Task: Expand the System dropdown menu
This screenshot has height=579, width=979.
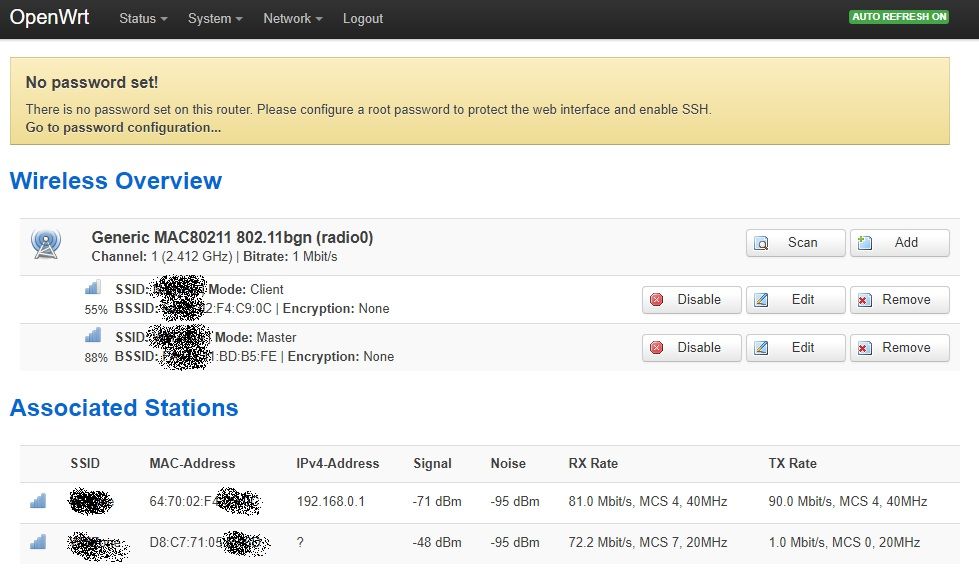Action: coord(215,19)
